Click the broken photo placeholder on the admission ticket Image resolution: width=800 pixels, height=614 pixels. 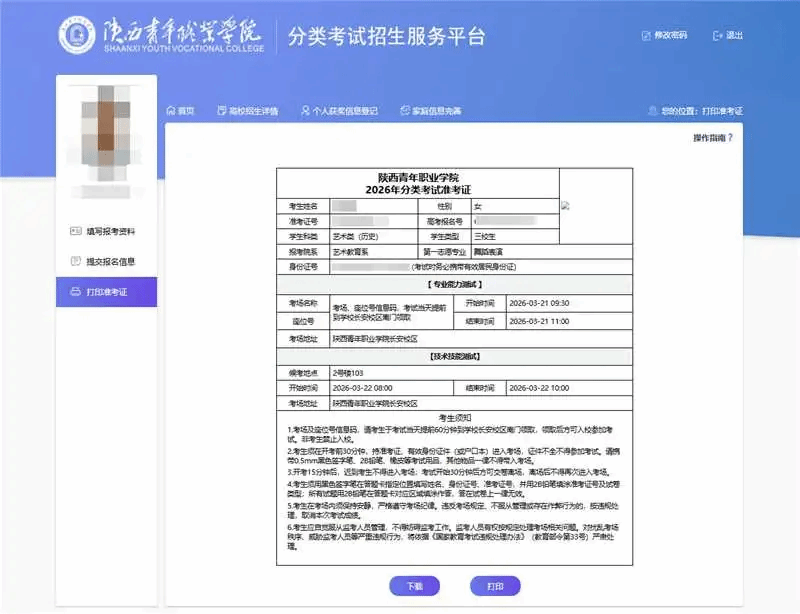[x=565, y=206]
